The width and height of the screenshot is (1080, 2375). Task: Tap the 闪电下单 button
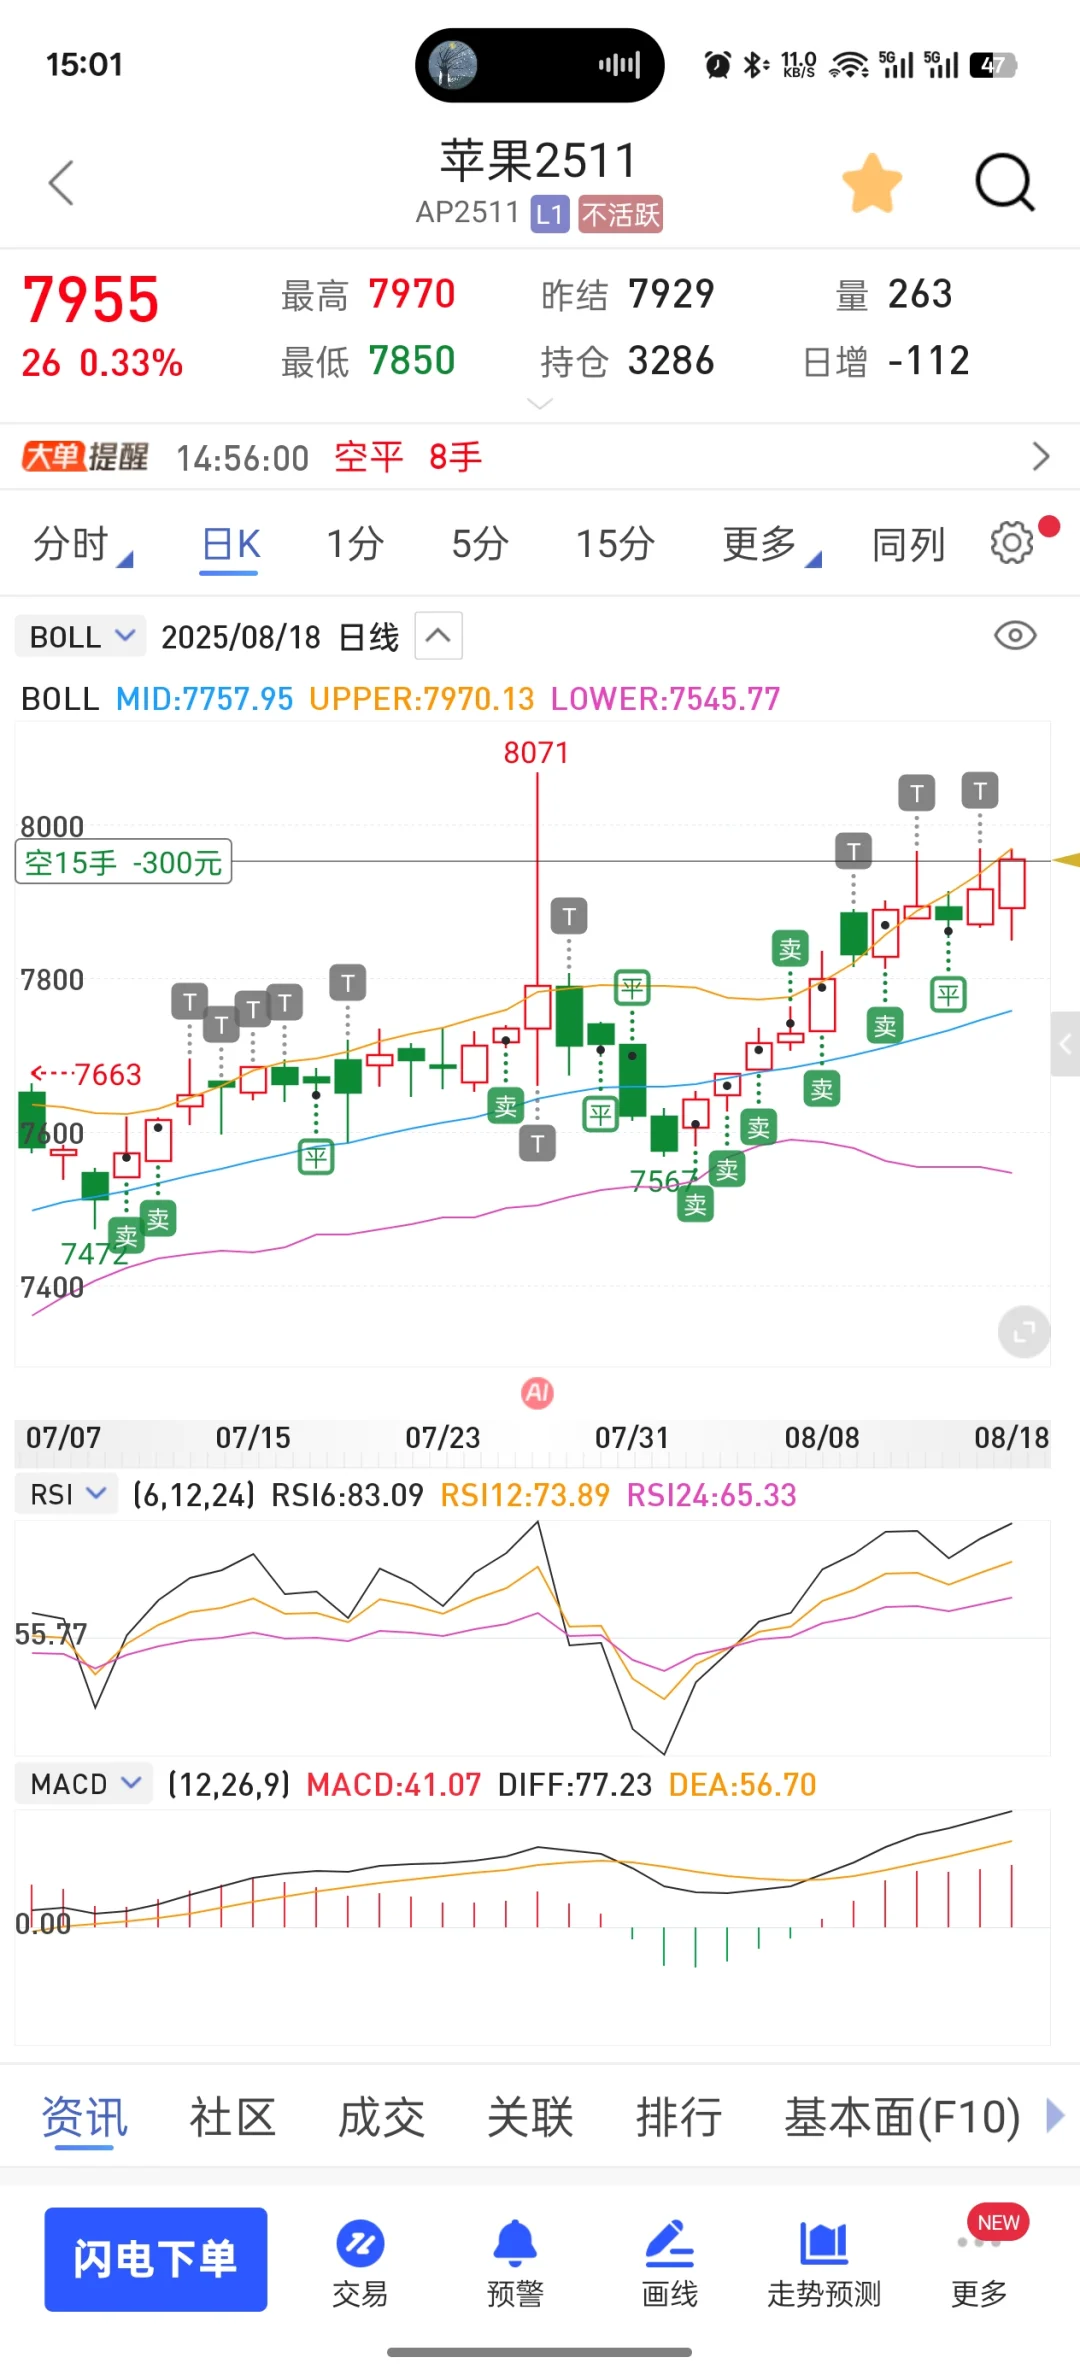(156, 2259)
